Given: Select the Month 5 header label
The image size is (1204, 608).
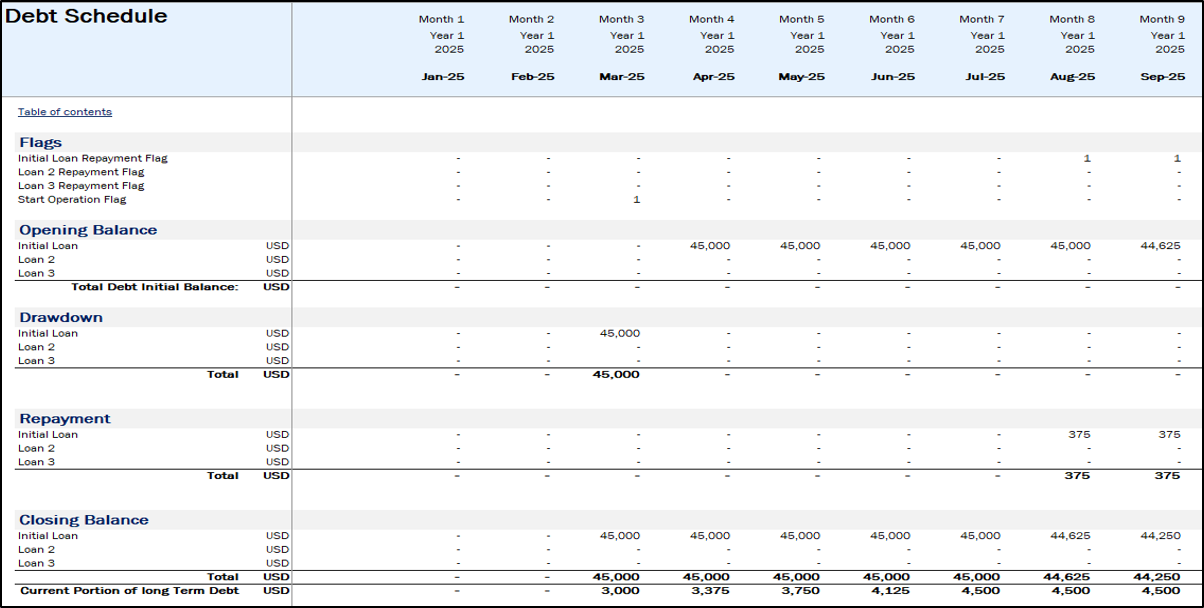Looking at the screenshot, I should pos(801,19).
